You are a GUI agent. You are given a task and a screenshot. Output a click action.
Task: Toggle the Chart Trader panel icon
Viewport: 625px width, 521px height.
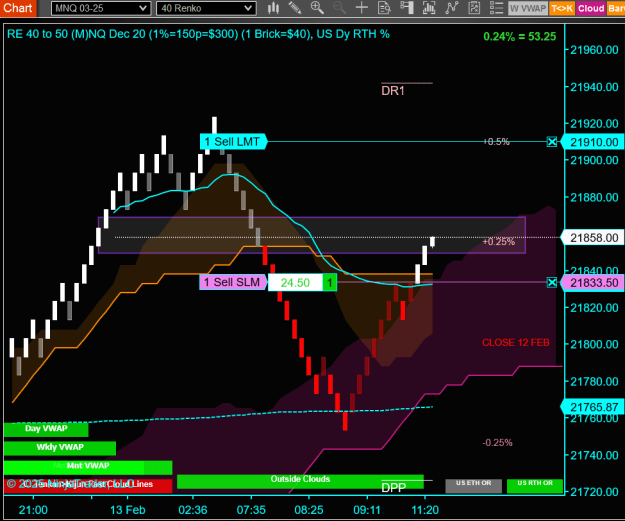point(407,8)
